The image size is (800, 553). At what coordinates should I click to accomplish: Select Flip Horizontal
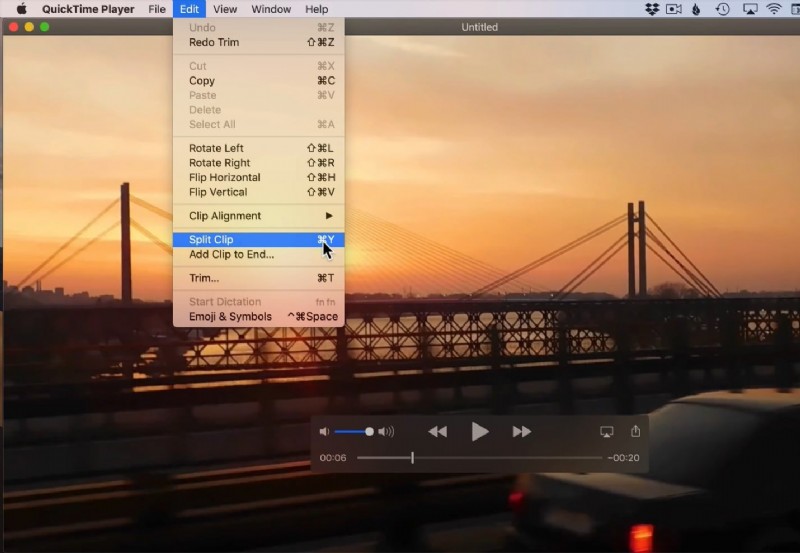click(x=259, y=178)
